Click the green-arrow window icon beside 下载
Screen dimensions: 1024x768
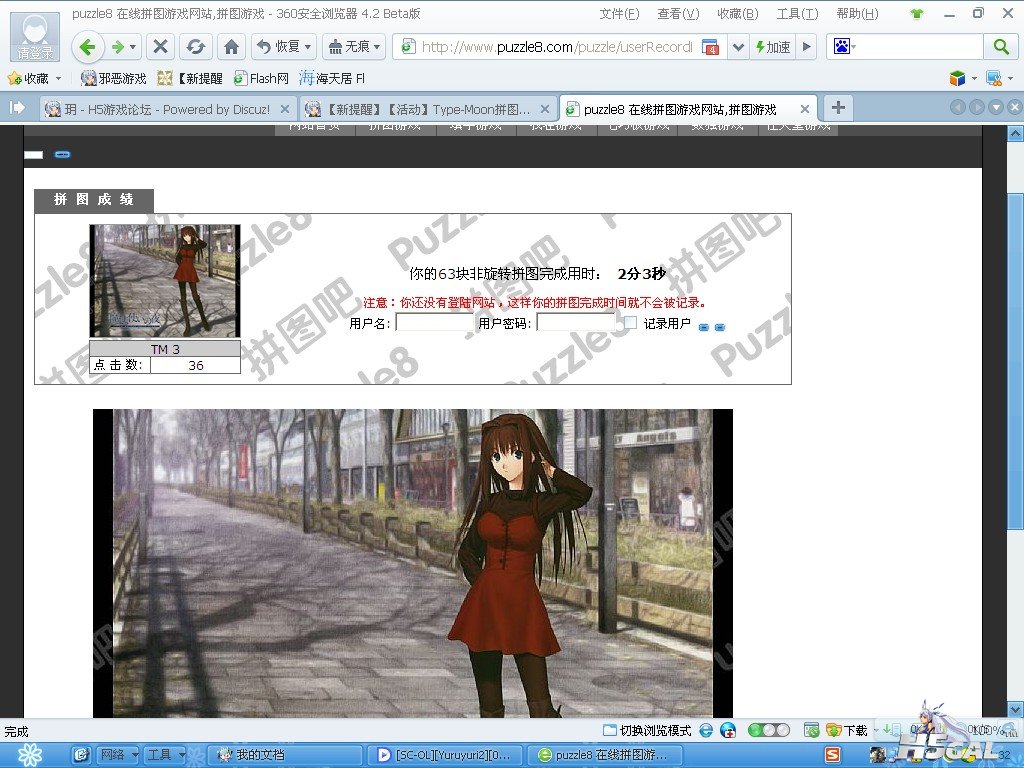pos(811,731)
